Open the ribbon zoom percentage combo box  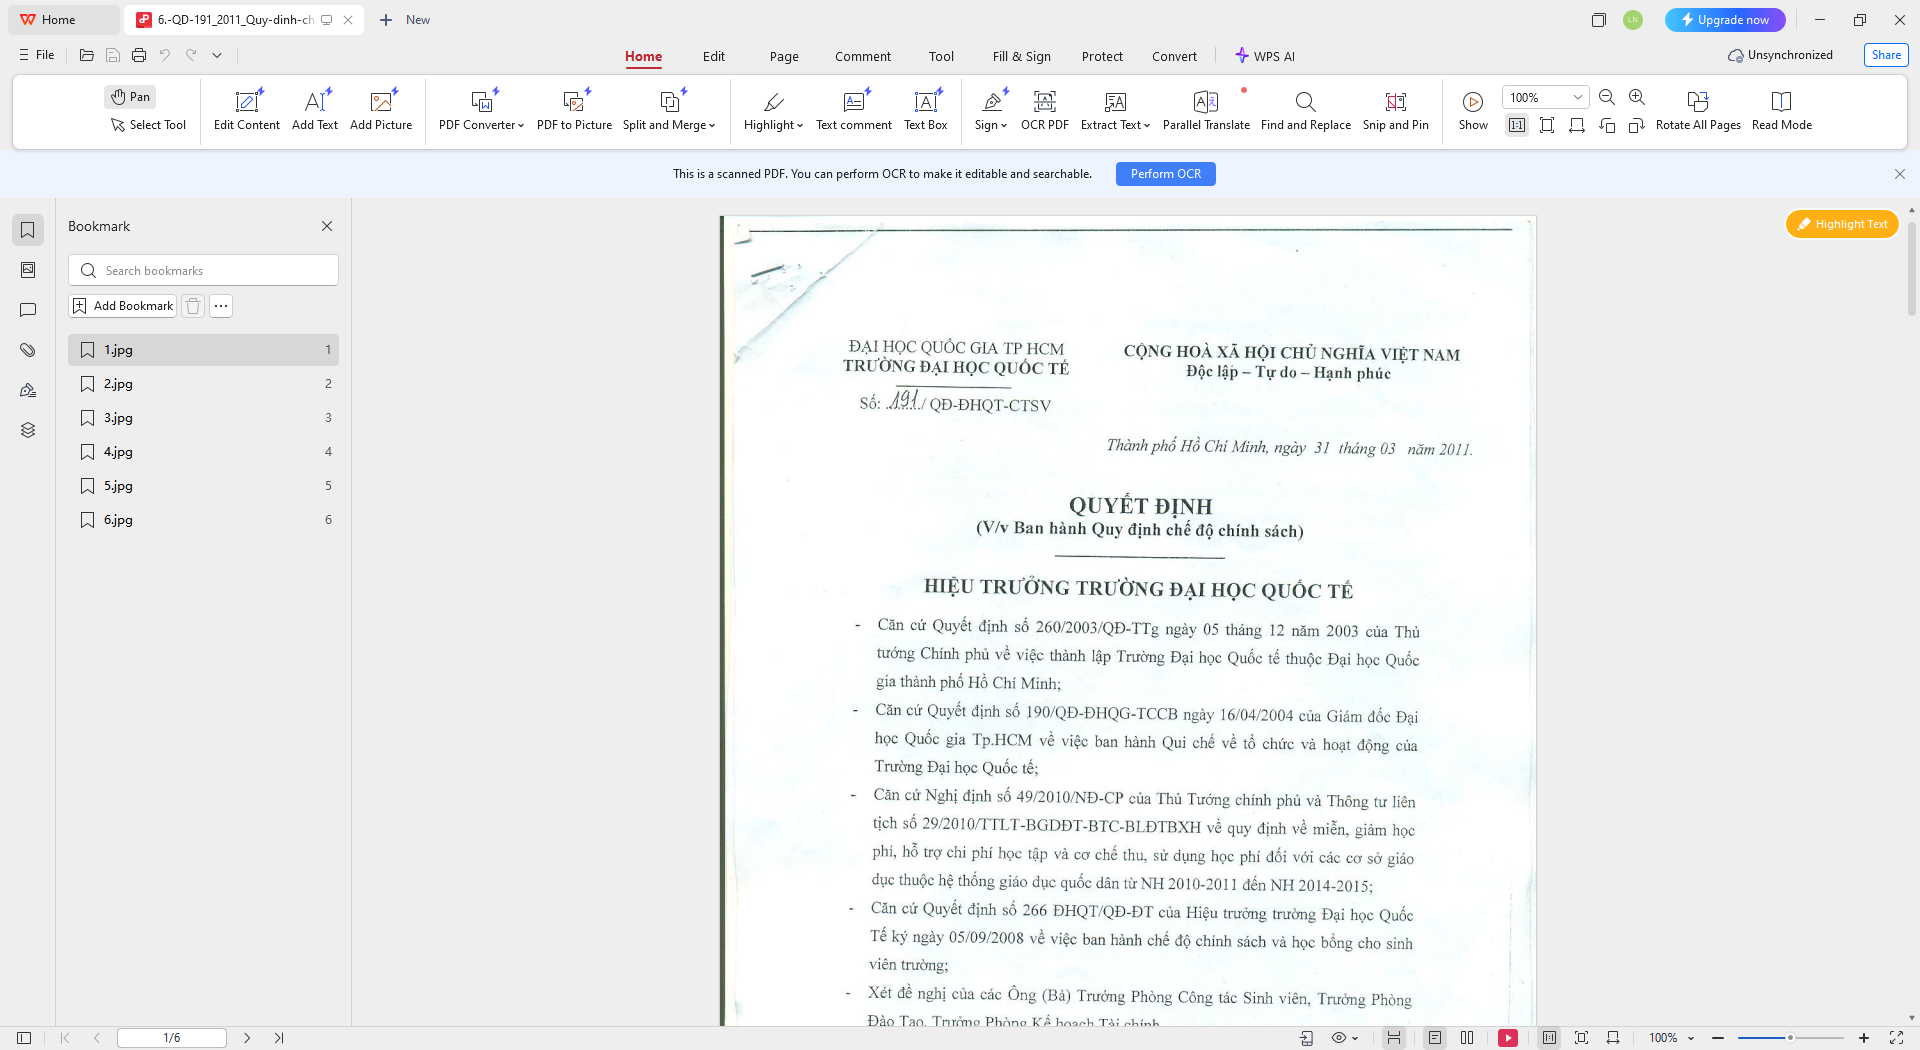point(1545,97)
